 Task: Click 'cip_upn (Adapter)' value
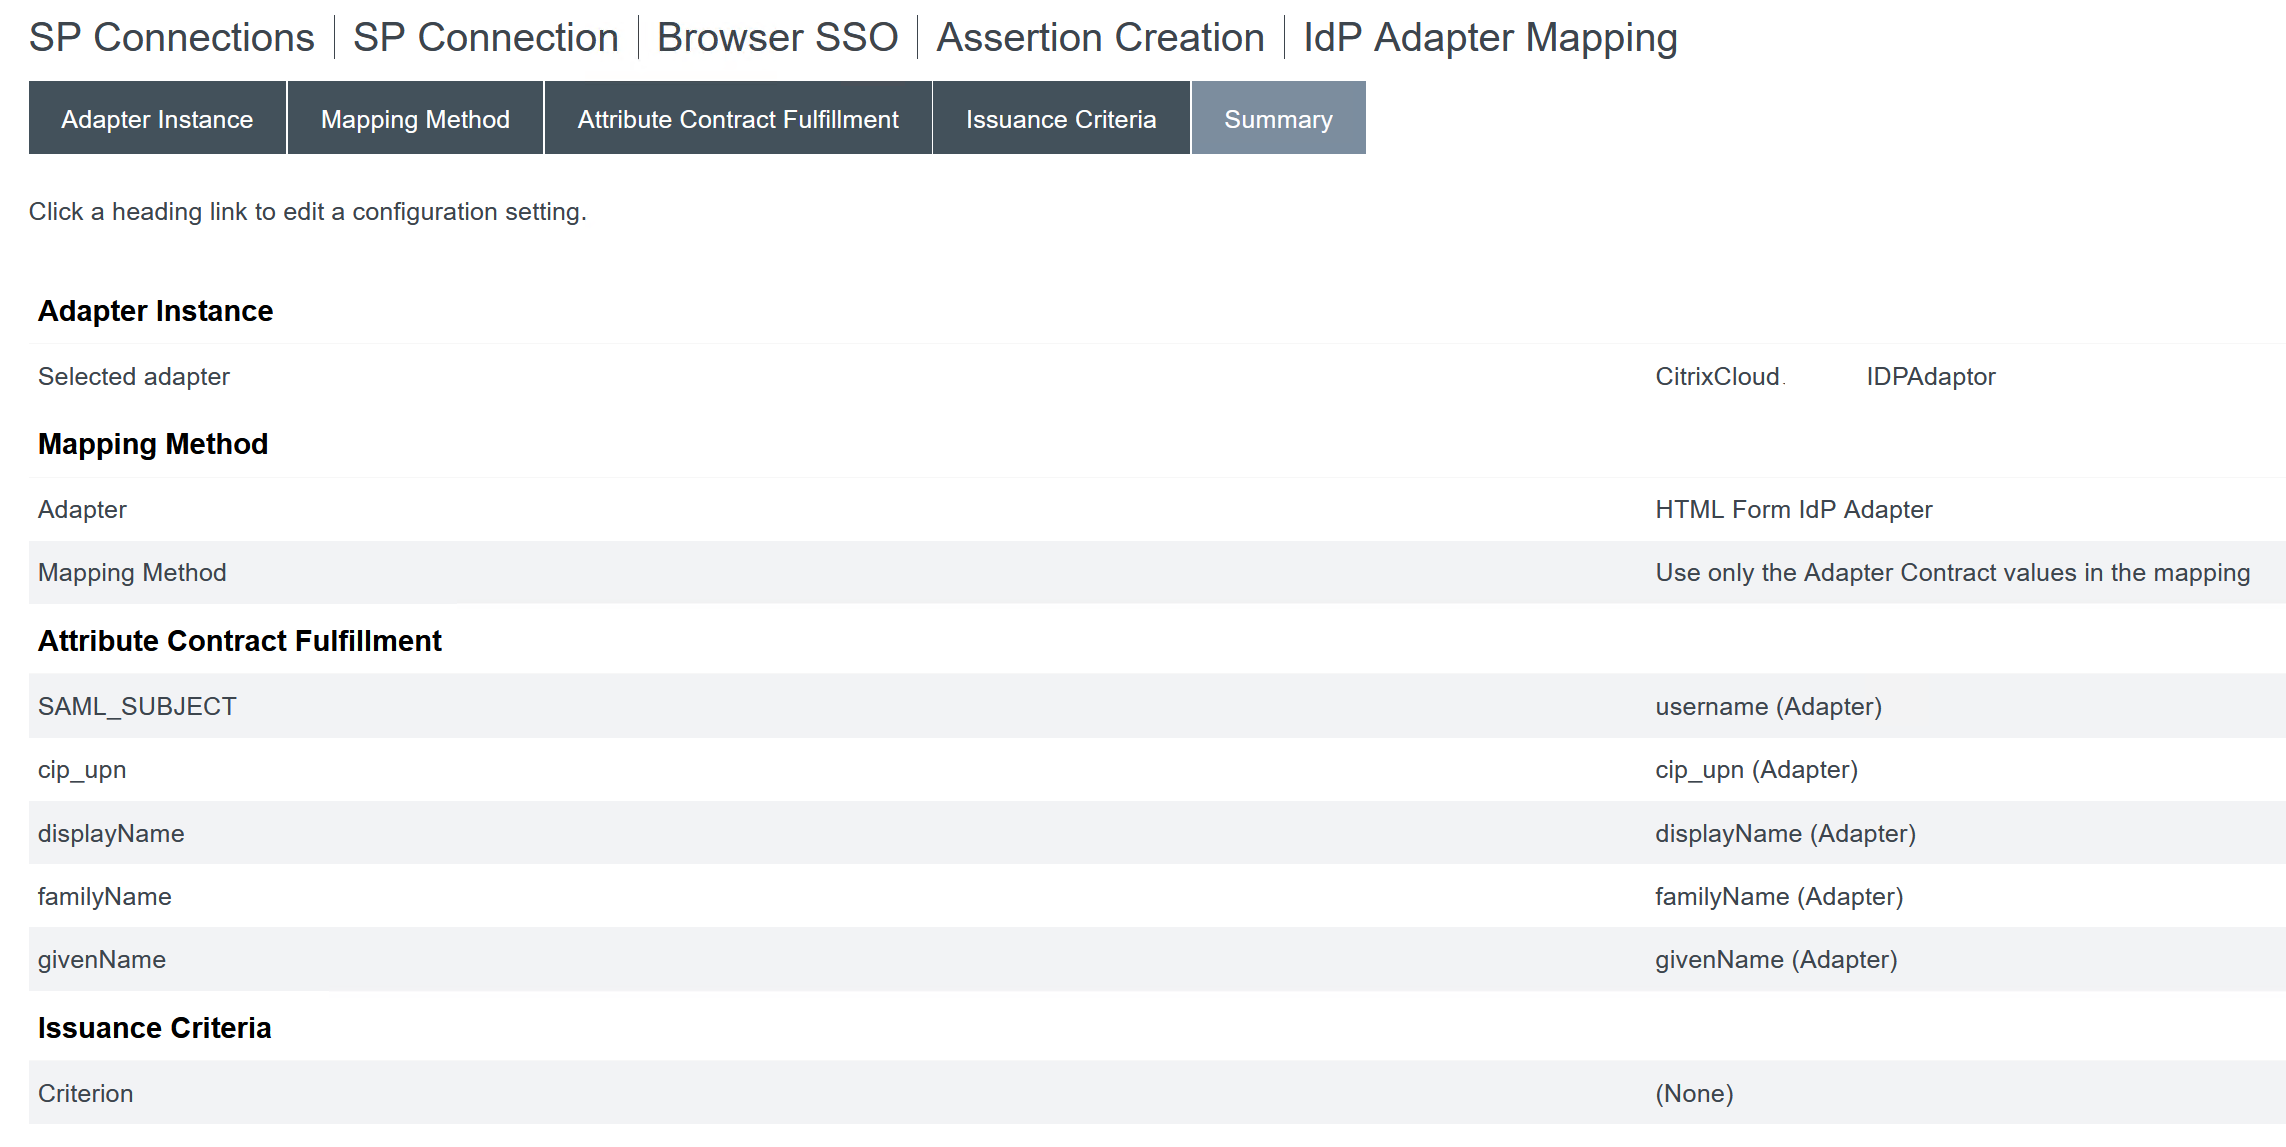(1757, 770)
